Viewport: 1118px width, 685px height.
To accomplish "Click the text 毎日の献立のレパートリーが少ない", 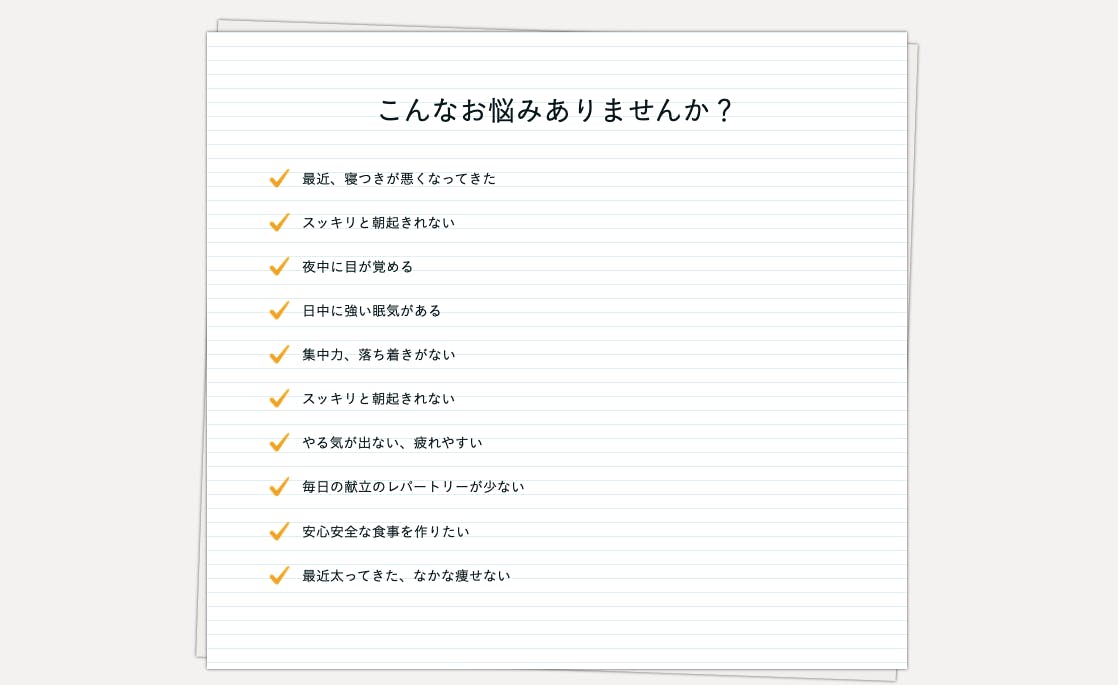I will coord(413,487).
